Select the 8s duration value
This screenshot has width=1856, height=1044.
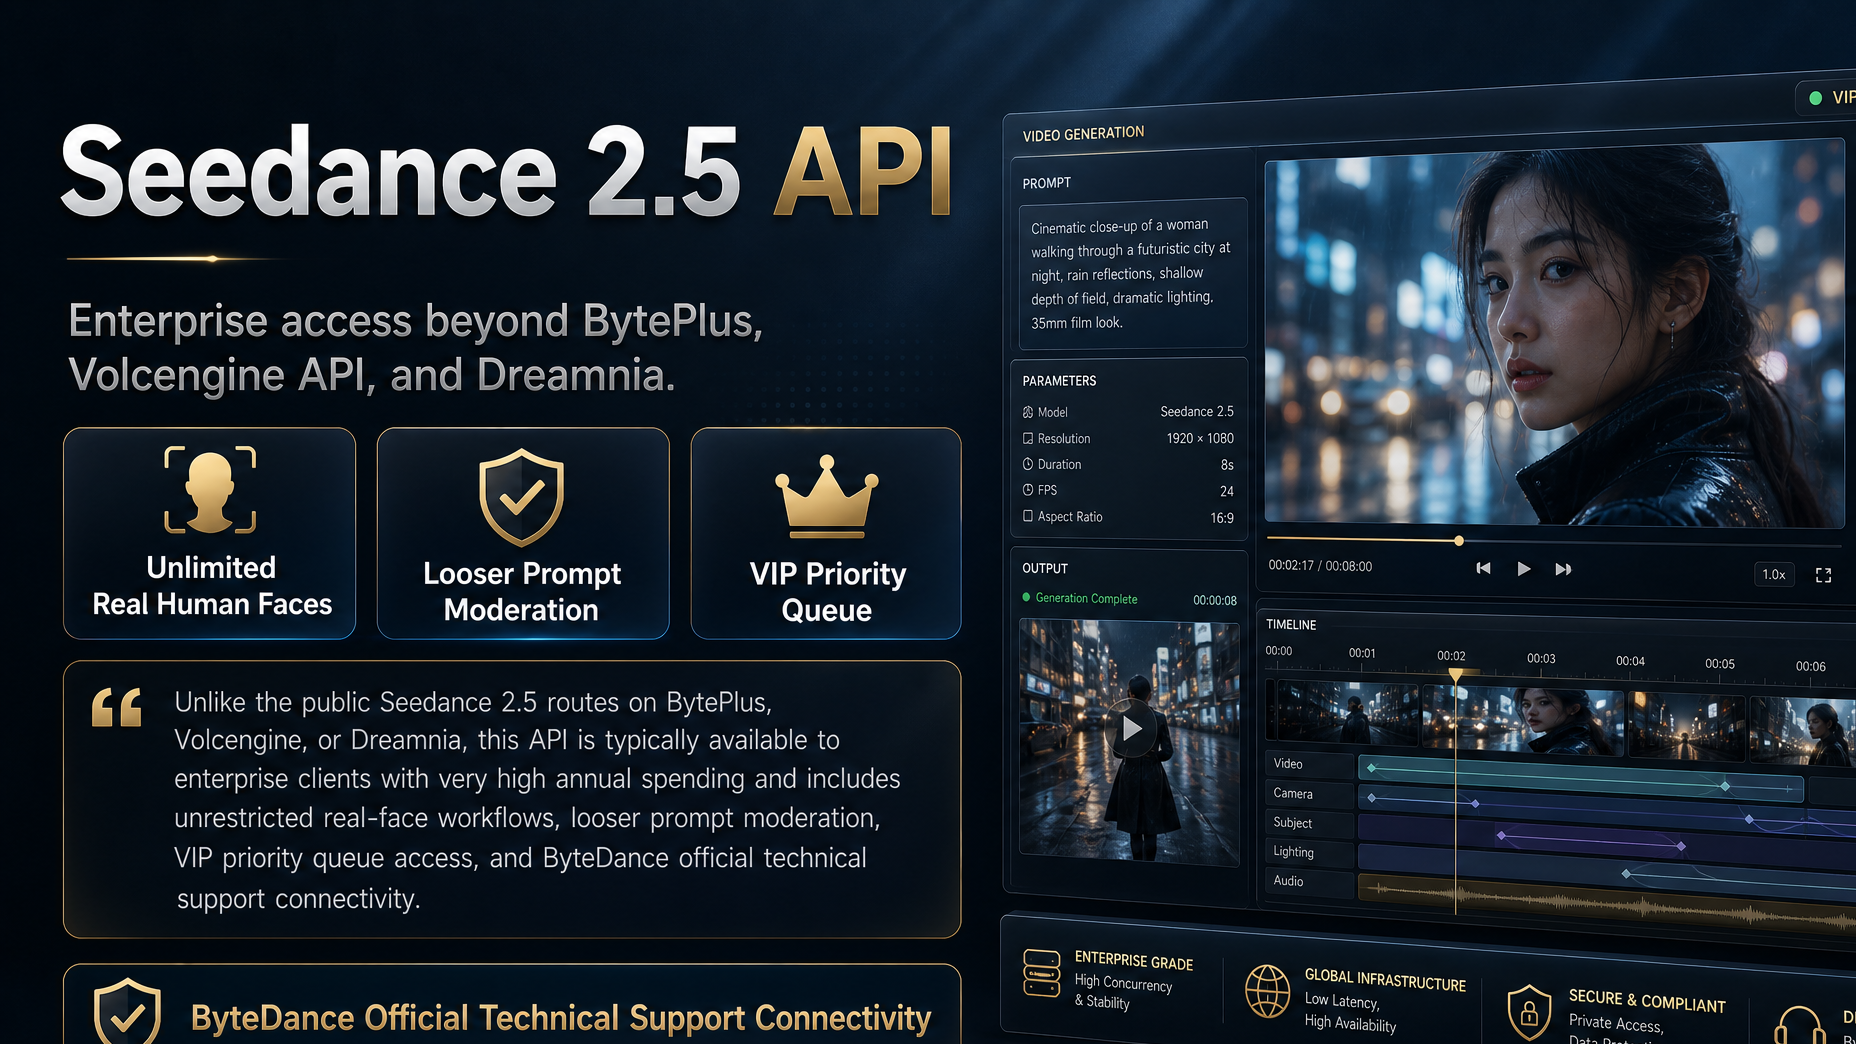1227,465
